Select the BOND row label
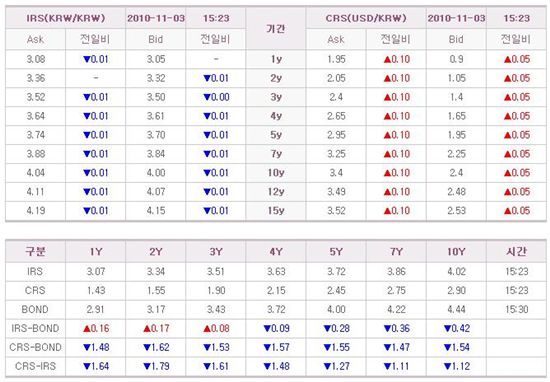 point(35,310)
